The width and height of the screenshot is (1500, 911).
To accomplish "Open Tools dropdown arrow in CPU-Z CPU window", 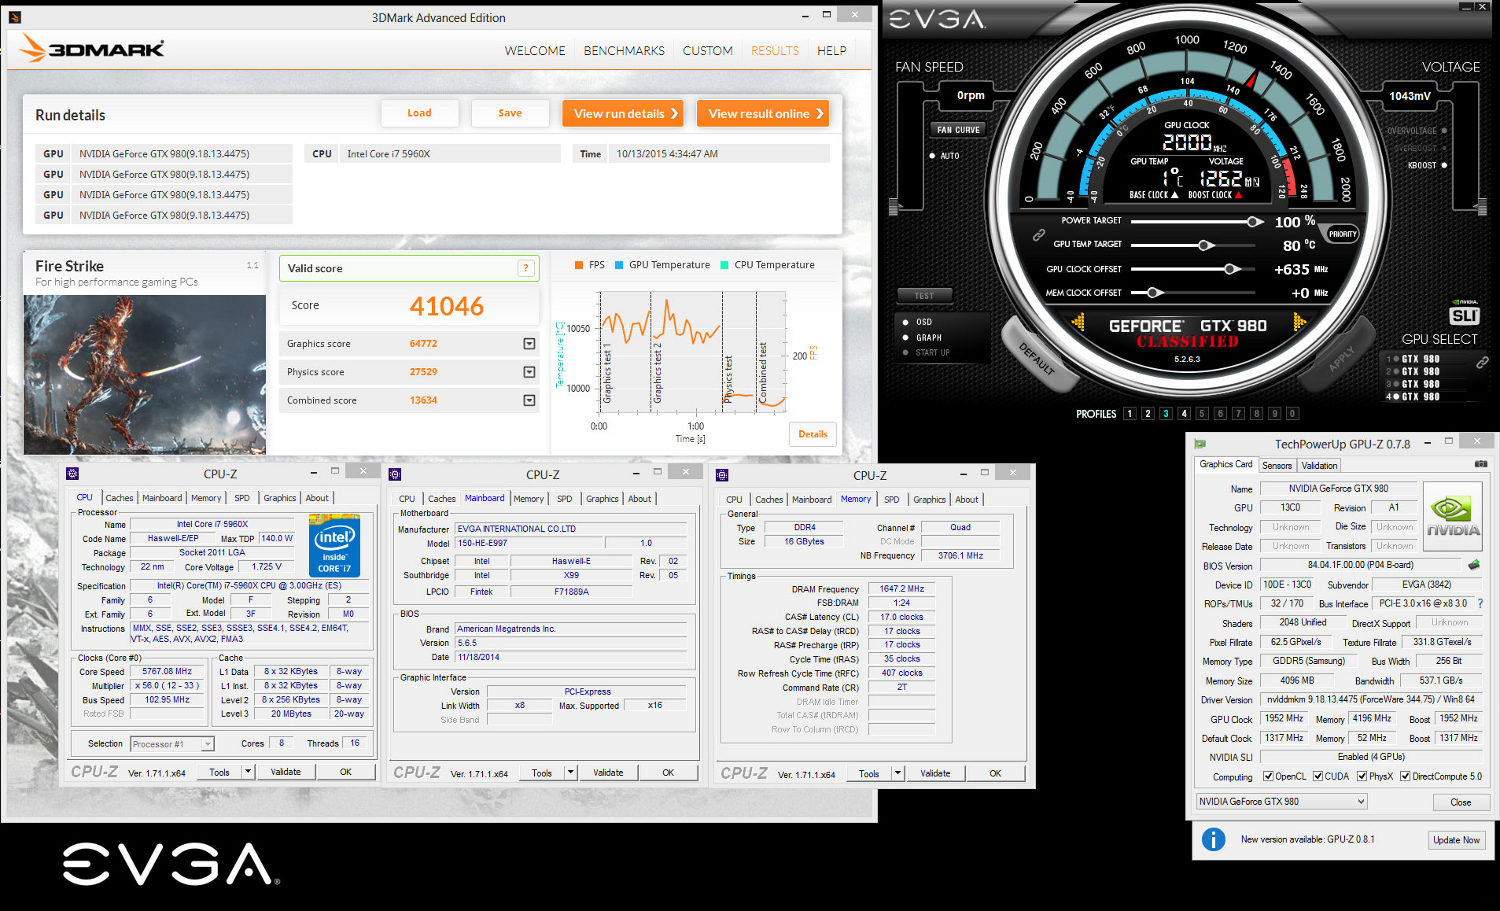I will coord(248,771).
